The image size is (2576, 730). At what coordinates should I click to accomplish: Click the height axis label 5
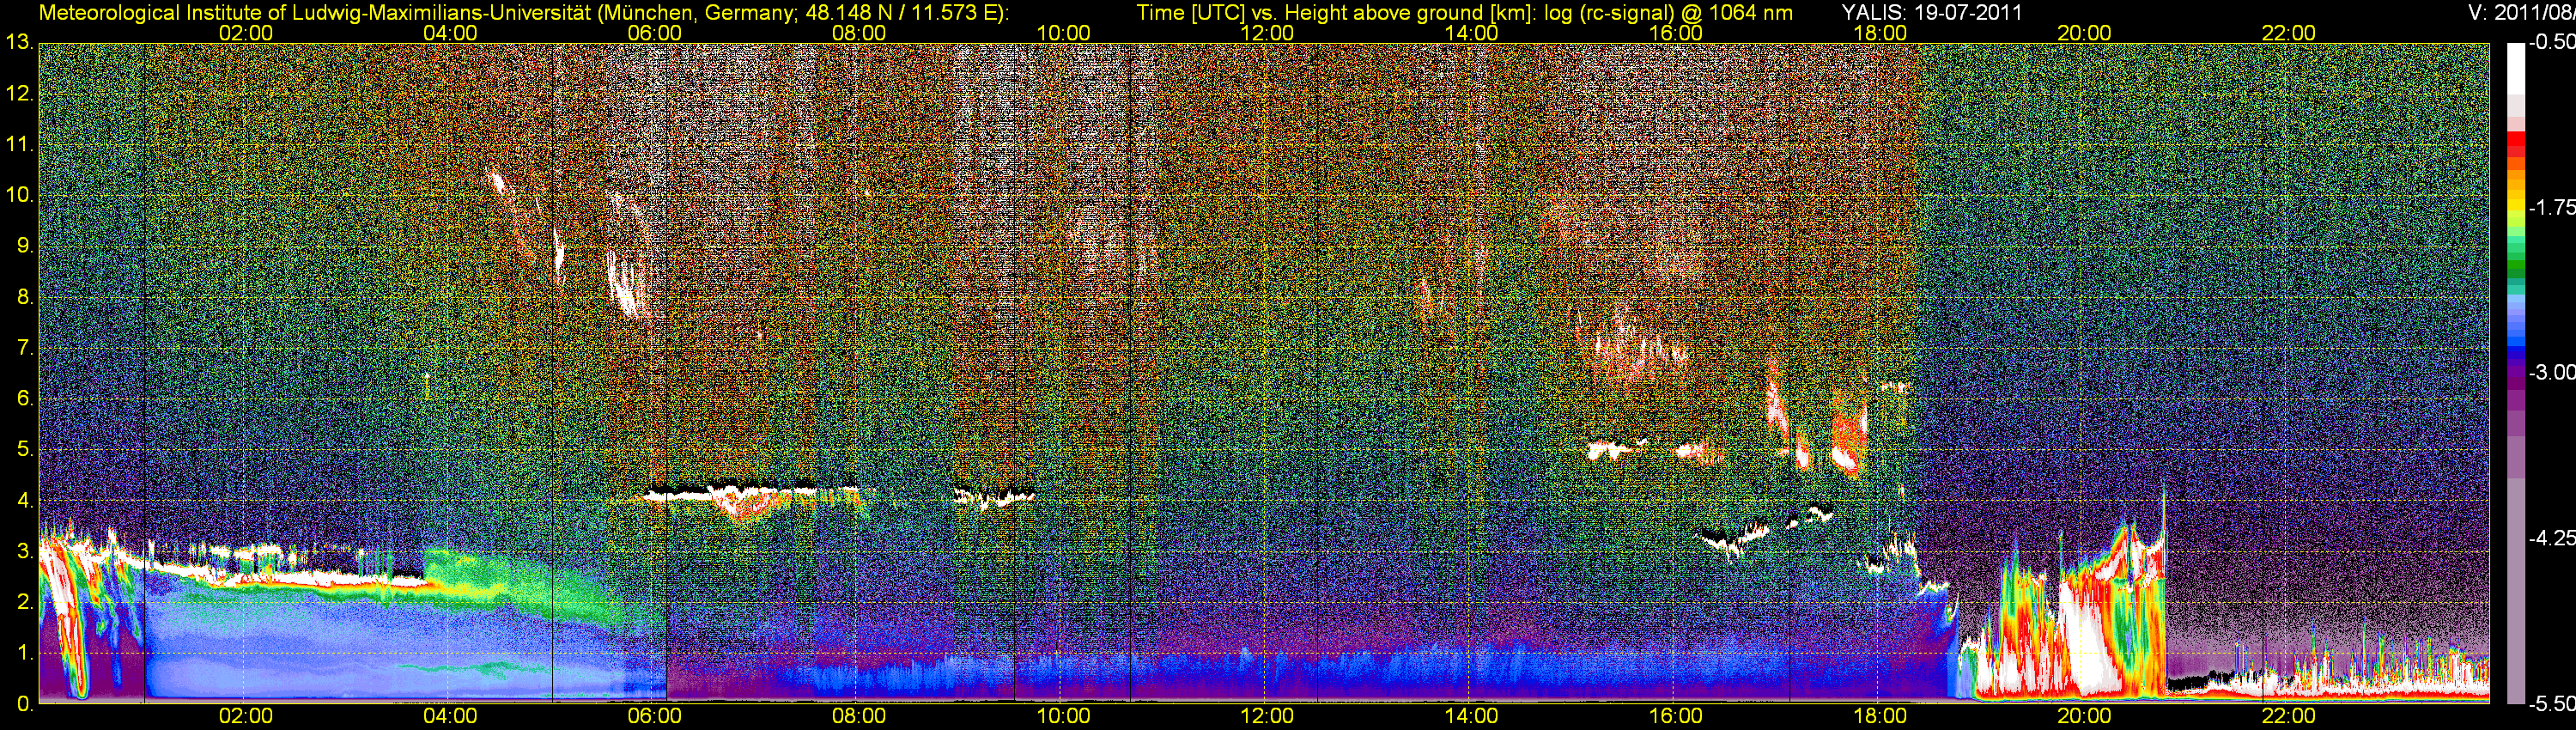(24, 450)
